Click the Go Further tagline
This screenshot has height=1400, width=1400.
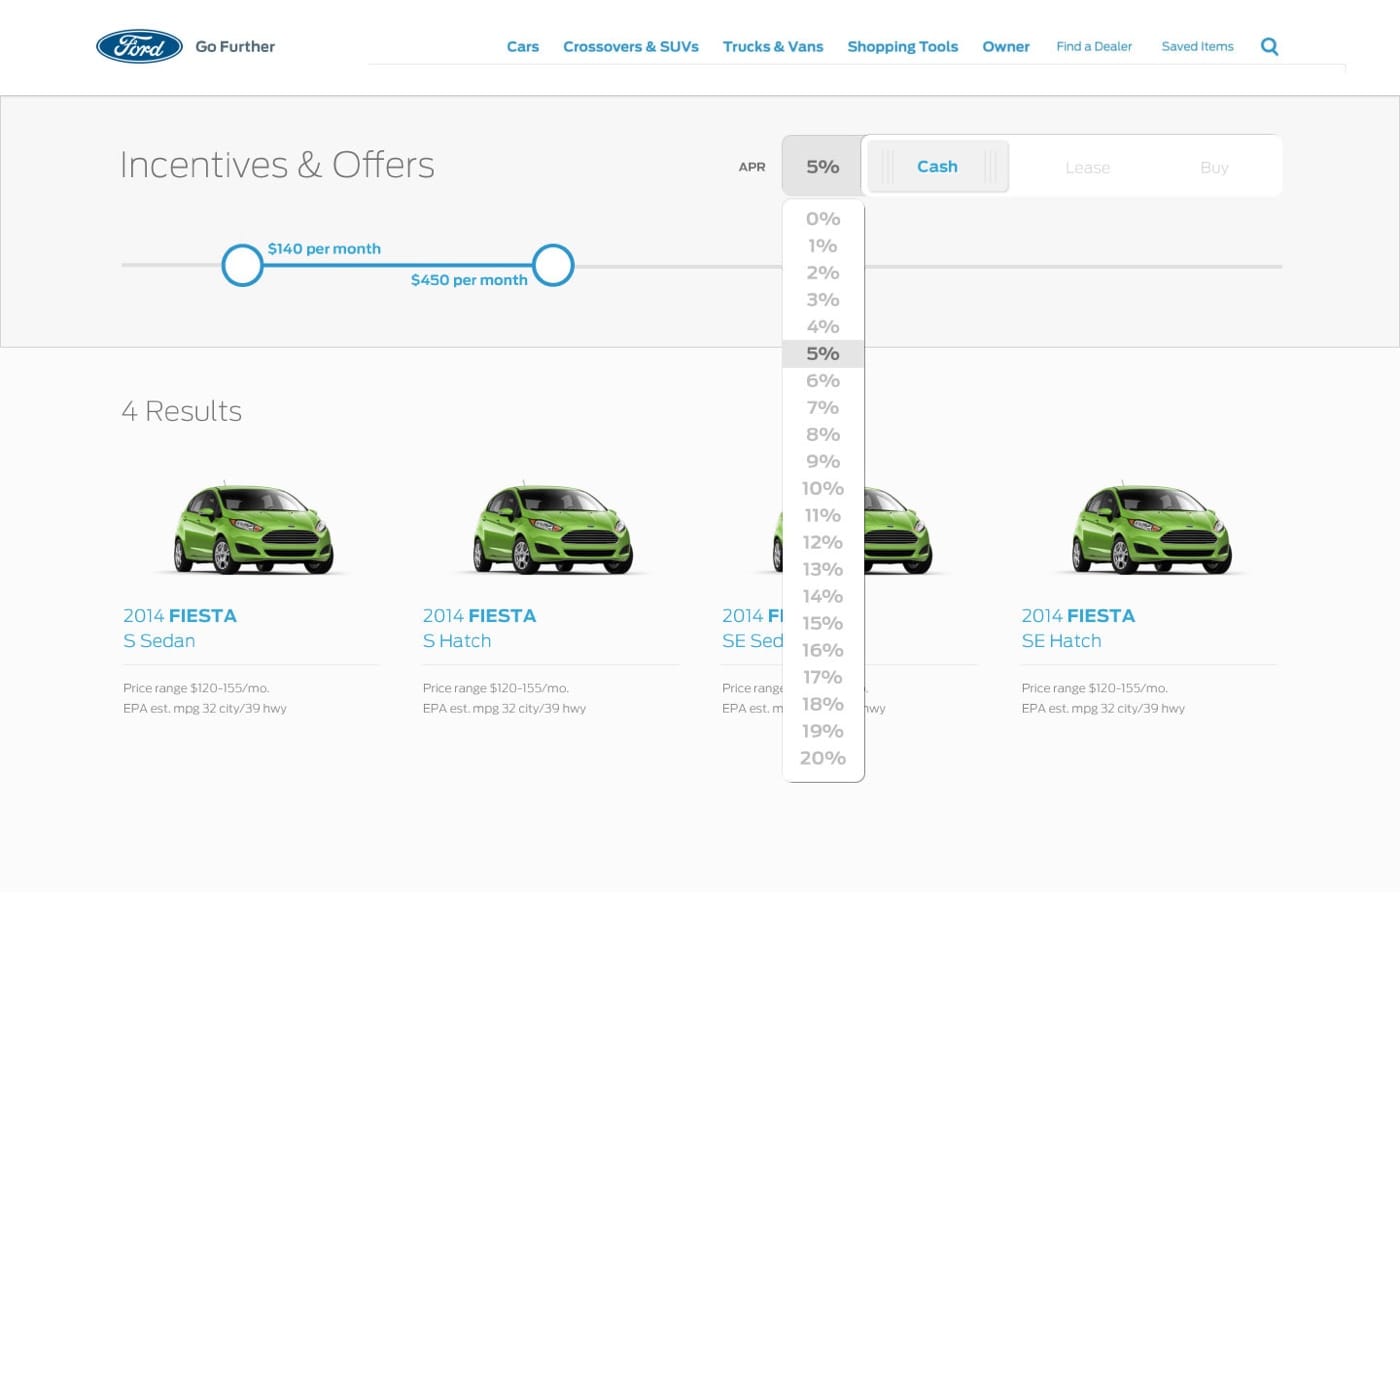click(235, 46)
